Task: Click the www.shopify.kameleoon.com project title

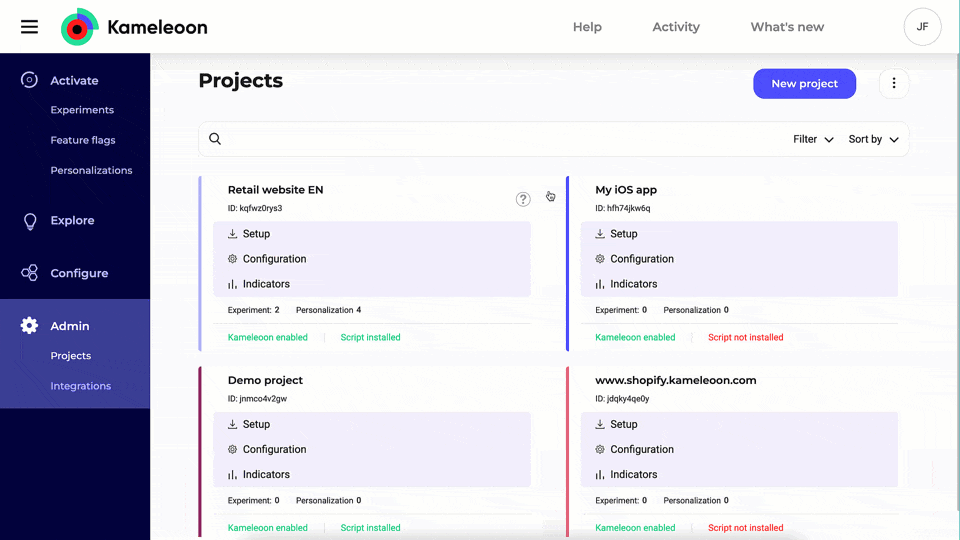Action: (x=676, y=380)
